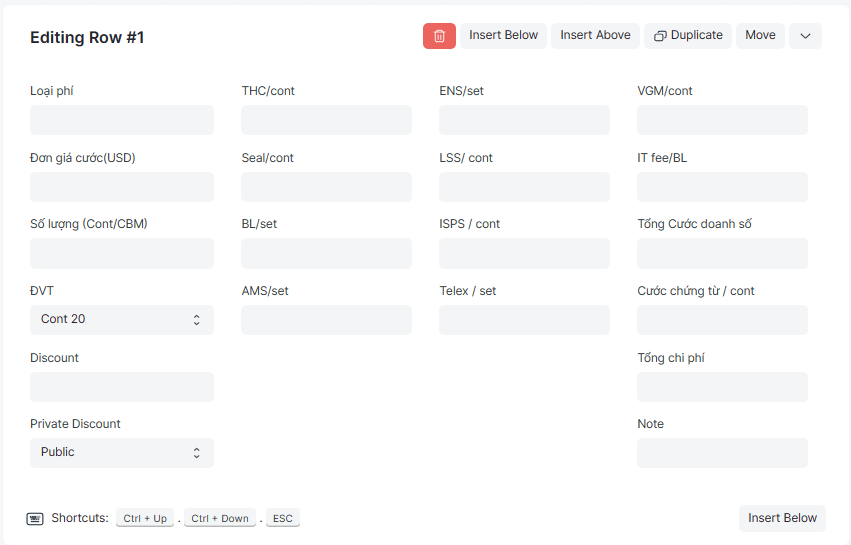The width and height of the screenshot is (851, 545).
Task: Focus the Discount input field
Action: 122,387
